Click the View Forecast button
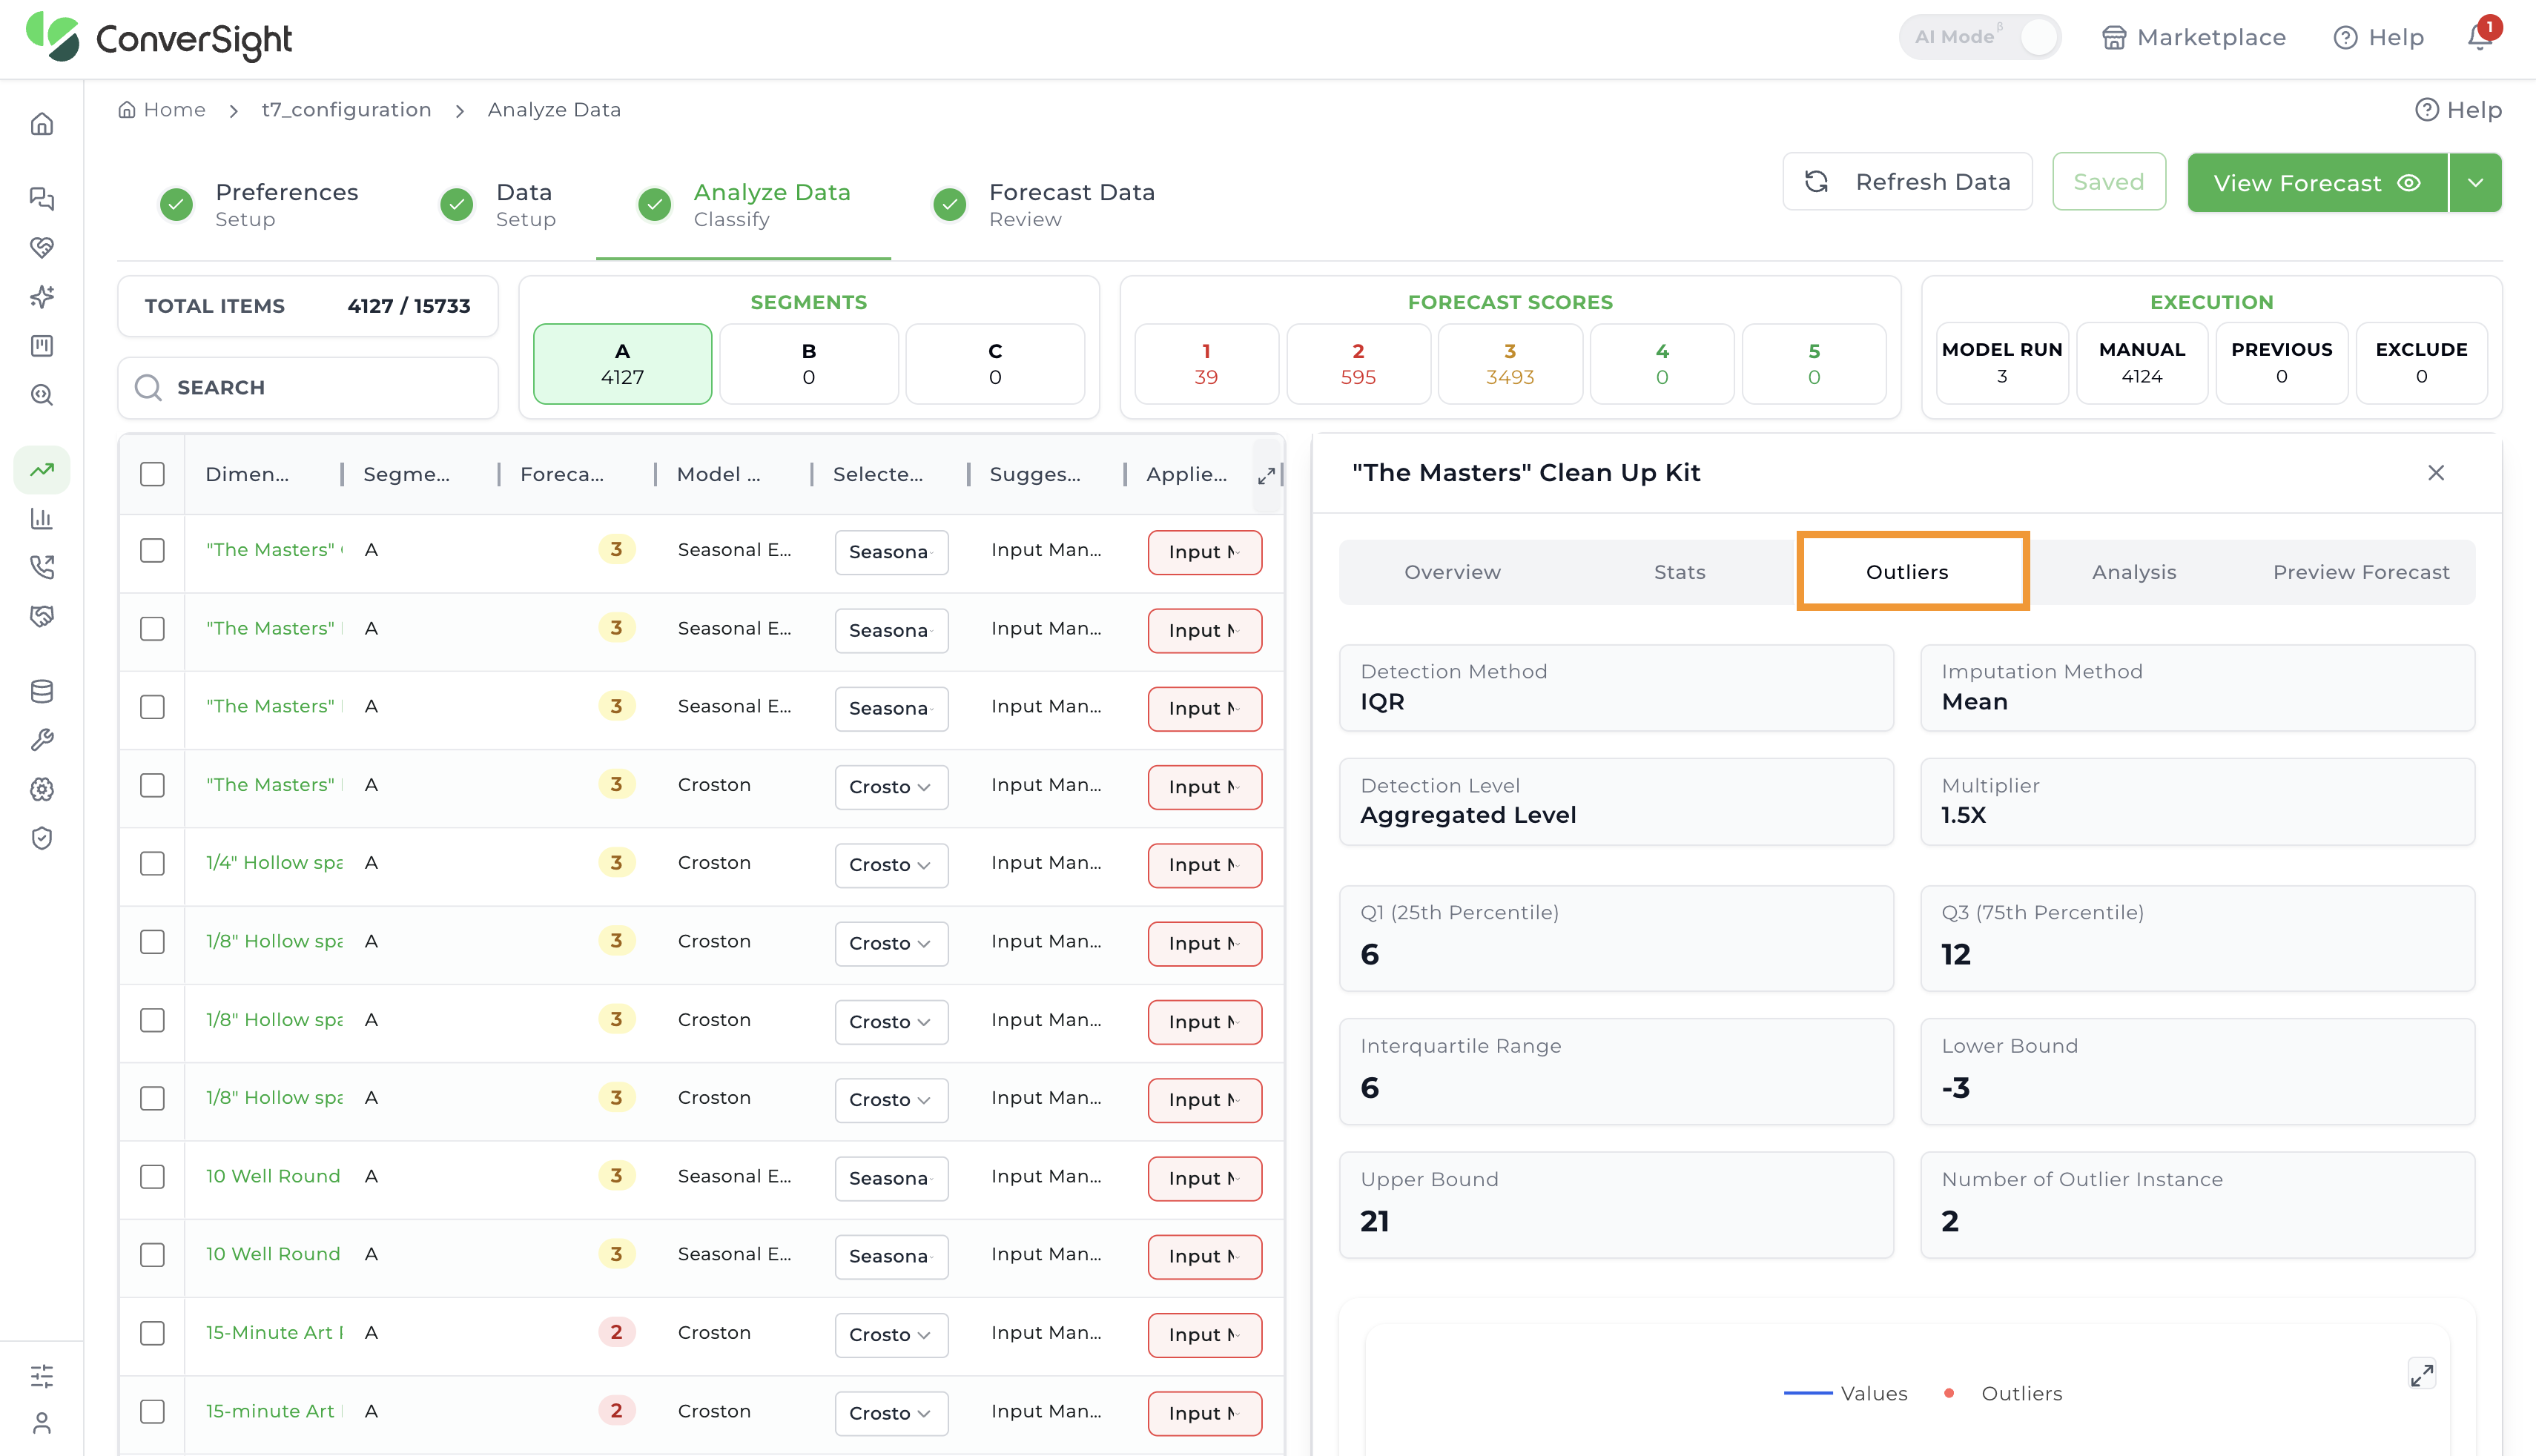 (2317, 183)
